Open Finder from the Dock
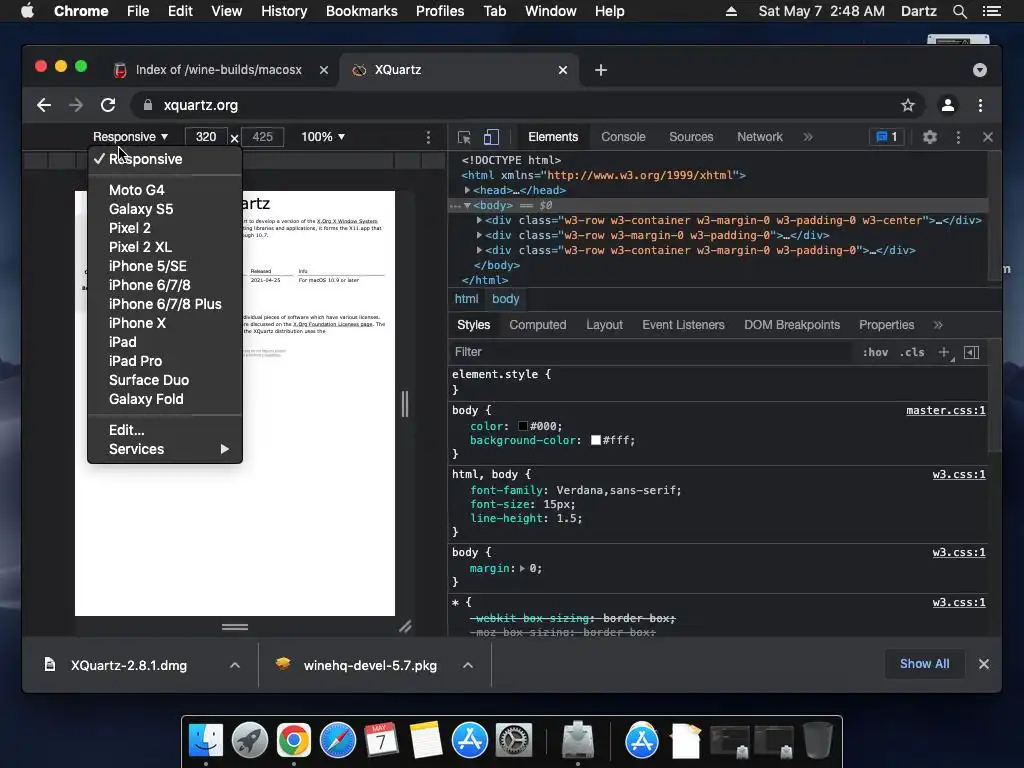Image resolution: width=1024 pixels, height=768 pixels. (206, 741)
